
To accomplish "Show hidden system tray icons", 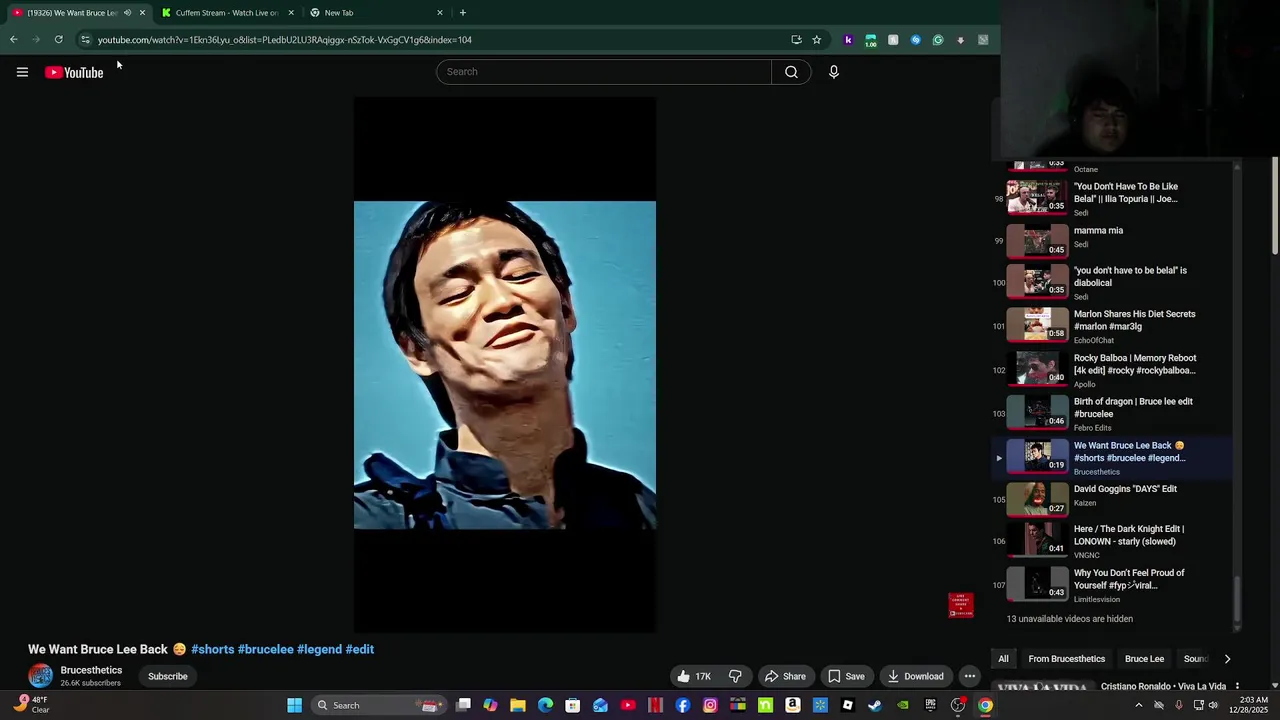I will (1138, 705).
